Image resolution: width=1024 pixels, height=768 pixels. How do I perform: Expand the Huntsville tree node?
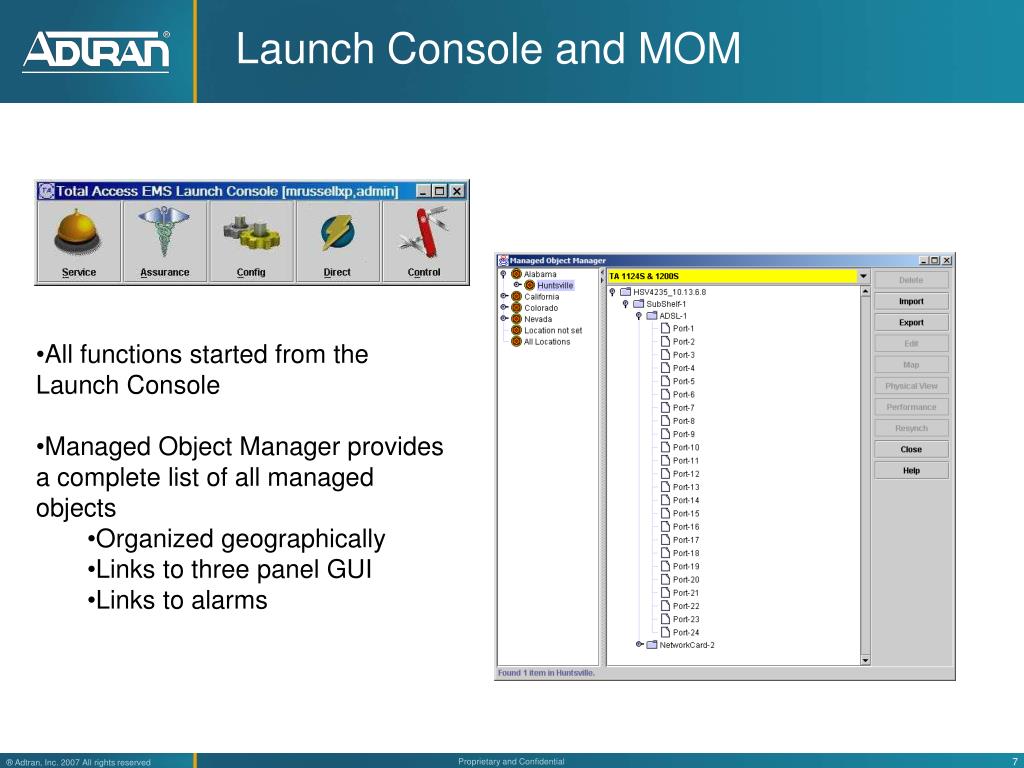click(x=517, y=285)
